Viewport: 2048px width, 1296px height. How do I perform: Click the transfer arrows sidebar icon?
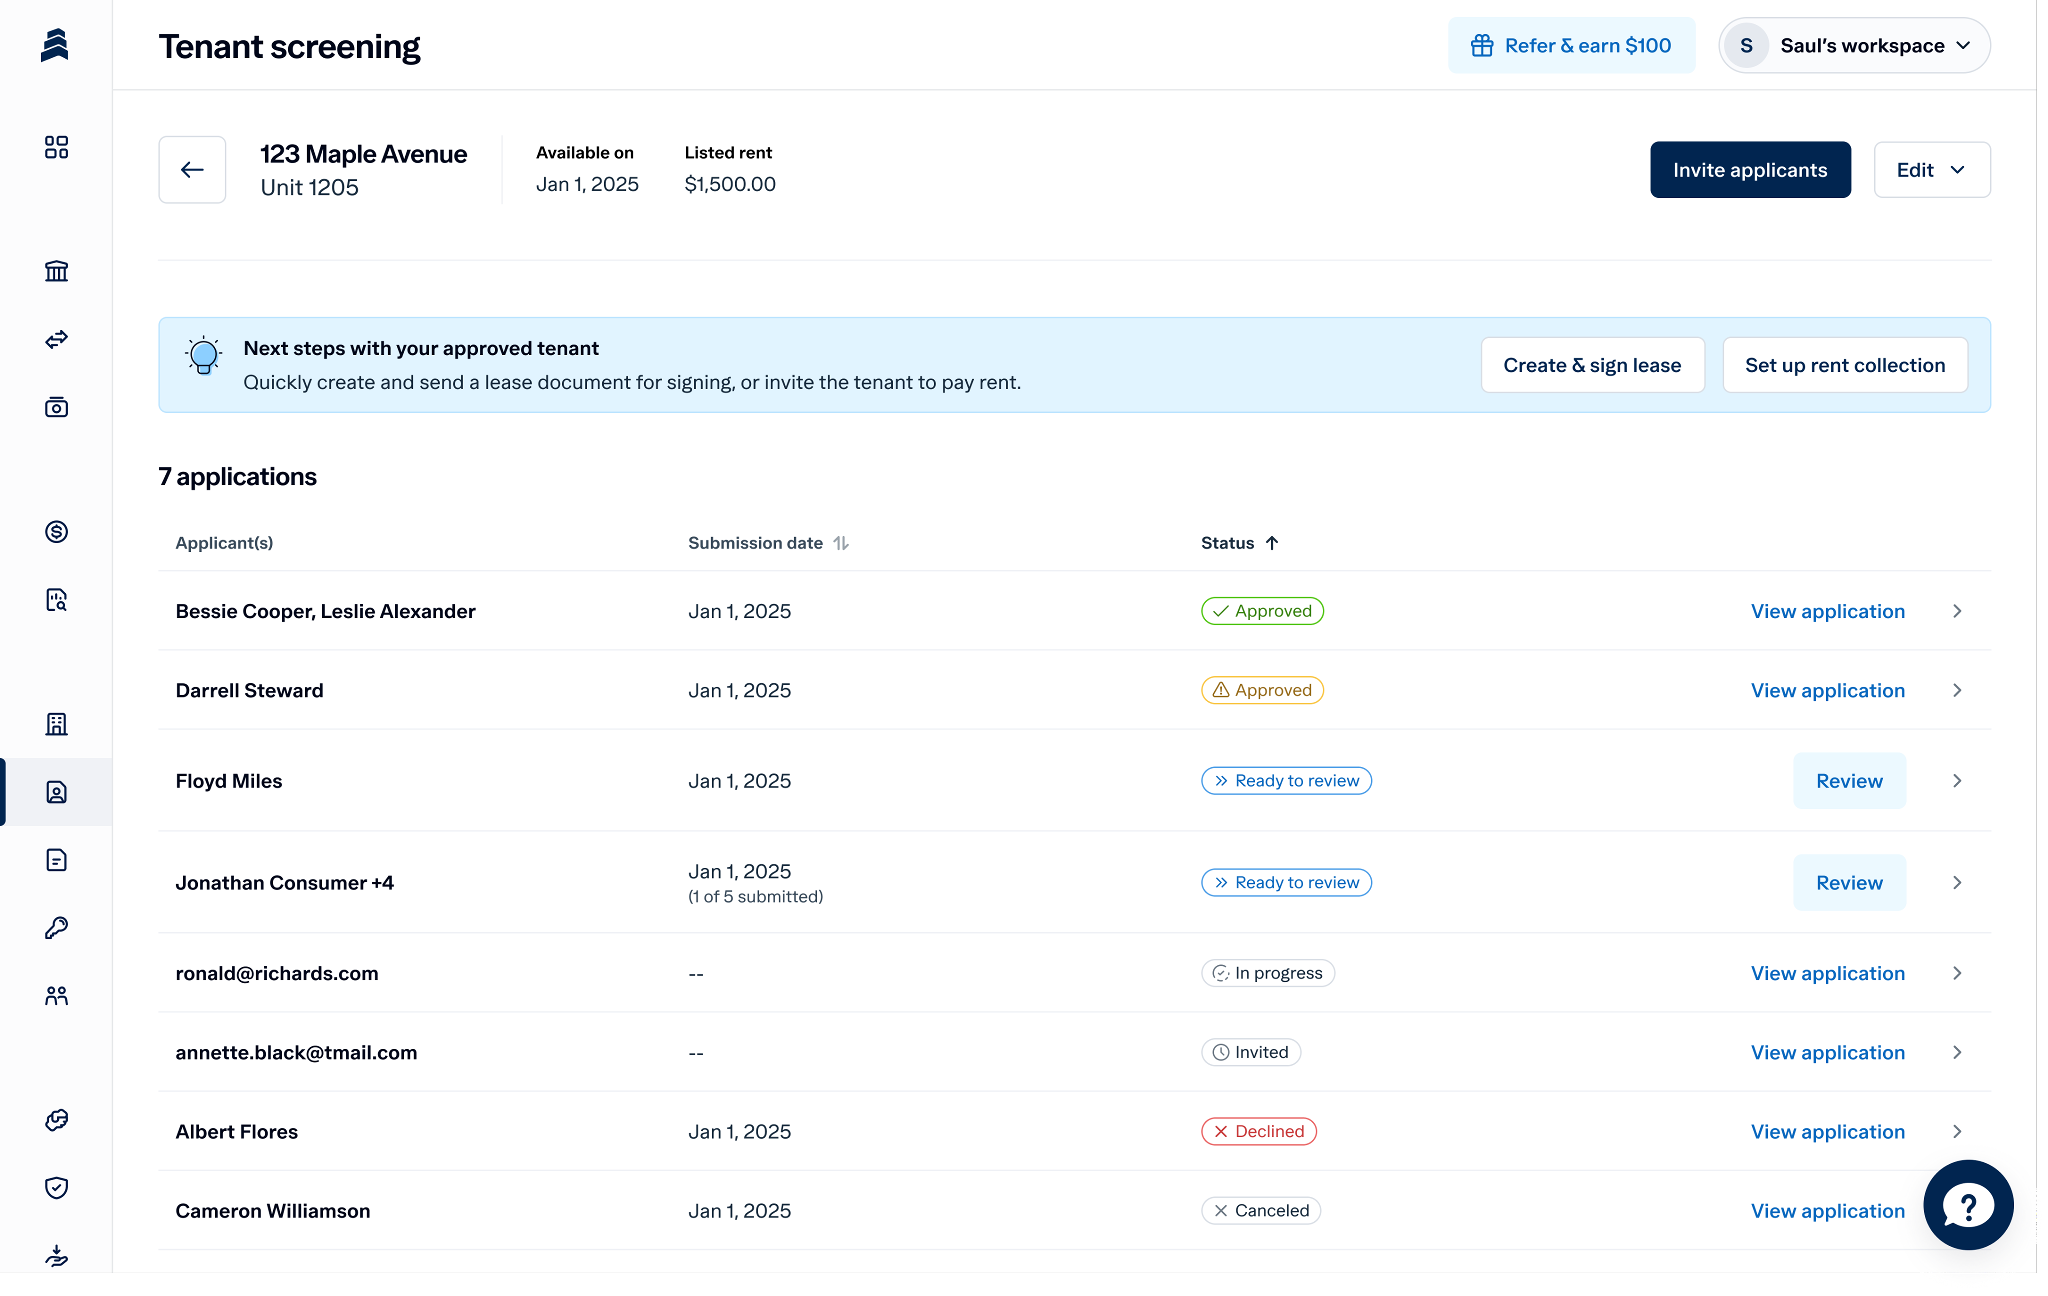click(x=56, y=340)
